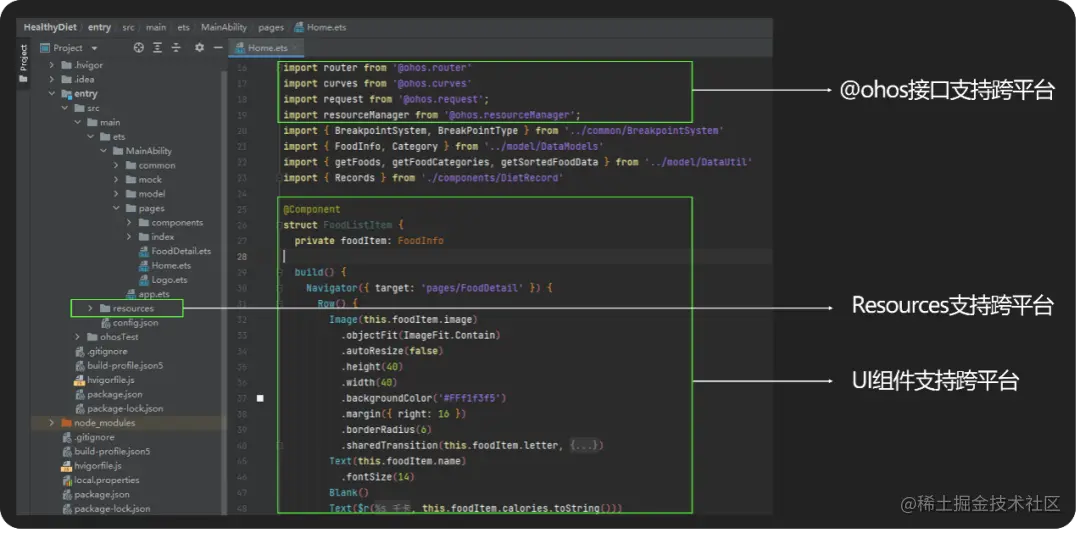The image size is (1080, 533).
Task: Expand the index folder
Action: pos(129,237)
